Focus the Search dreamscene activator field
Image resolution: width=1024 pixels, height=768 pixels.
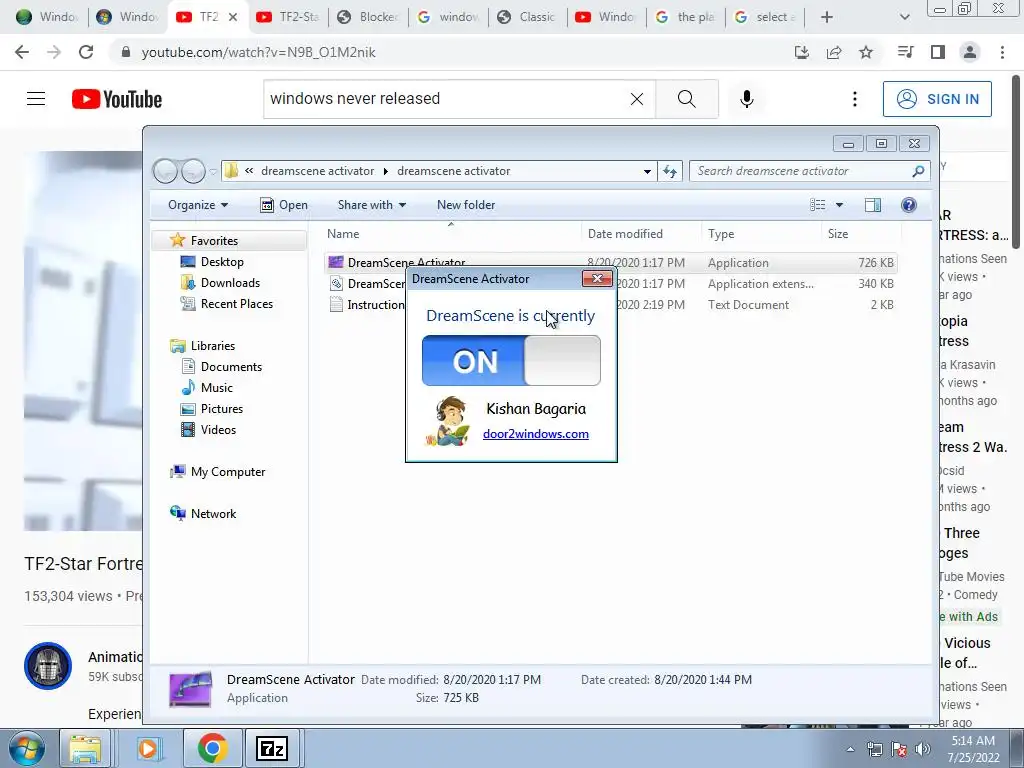(x=810, y=171)
